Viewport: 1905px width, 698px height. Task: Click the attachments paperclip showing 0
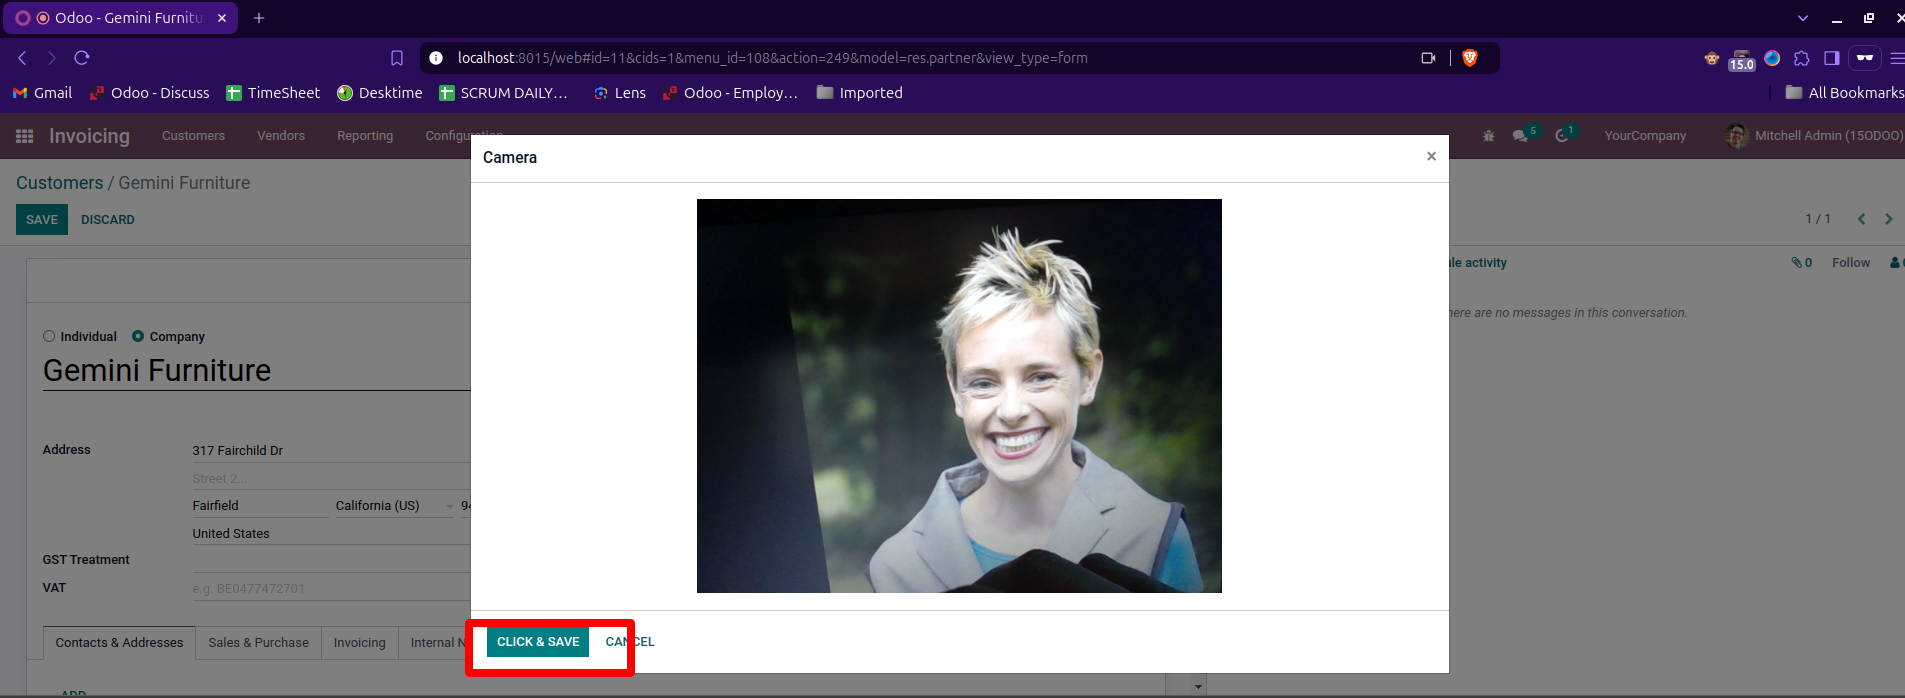[1801, 263]
